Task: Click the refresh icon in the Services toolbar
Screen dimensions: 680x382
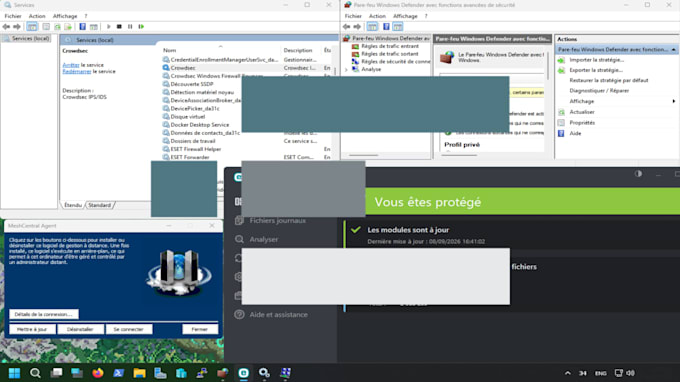Action: point(57,26)
